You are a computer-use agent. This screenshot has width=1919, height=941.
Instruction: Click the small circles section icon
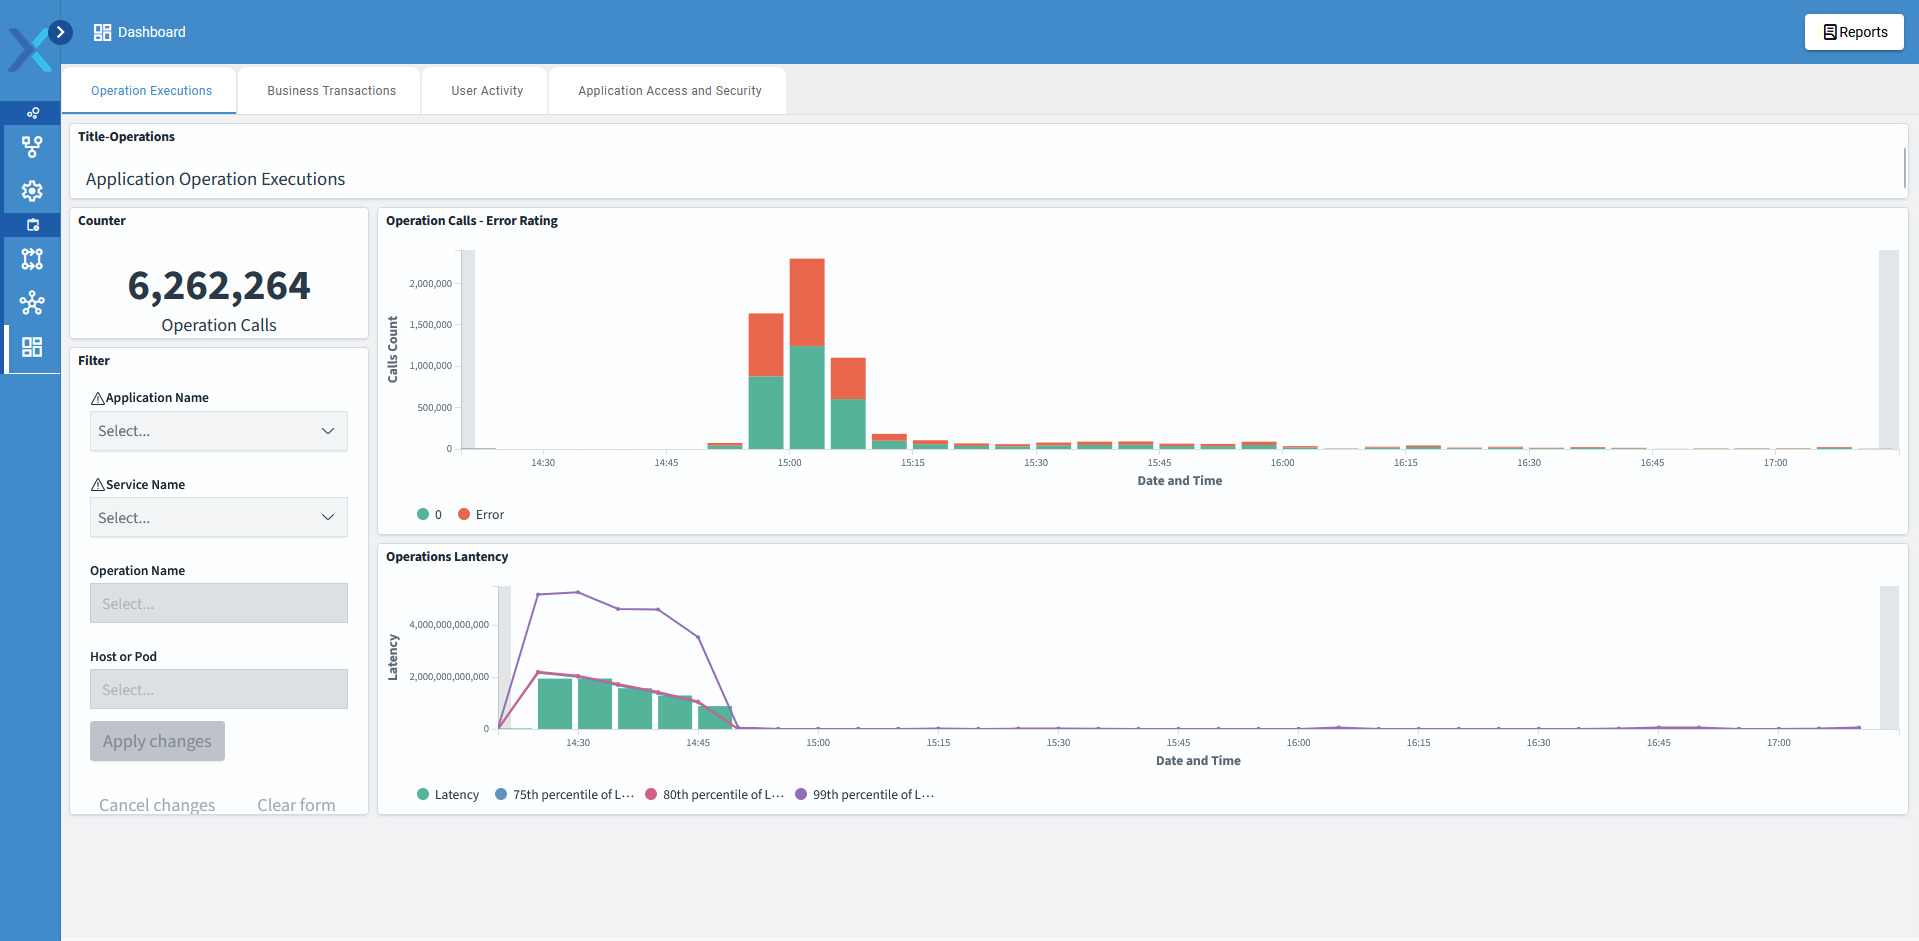pyautogui.click(x=32, y=113)
